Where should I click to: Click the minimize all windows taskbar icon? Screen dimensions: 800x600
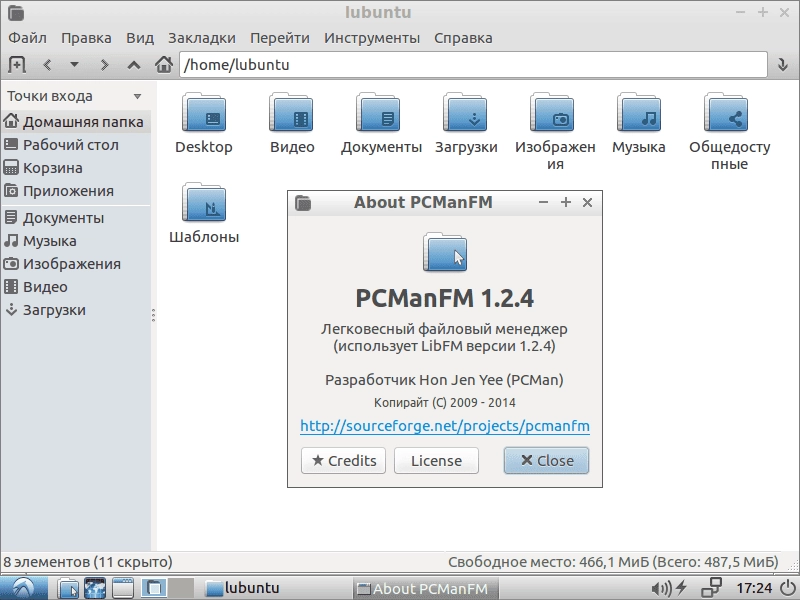click(x=122, y=588)
